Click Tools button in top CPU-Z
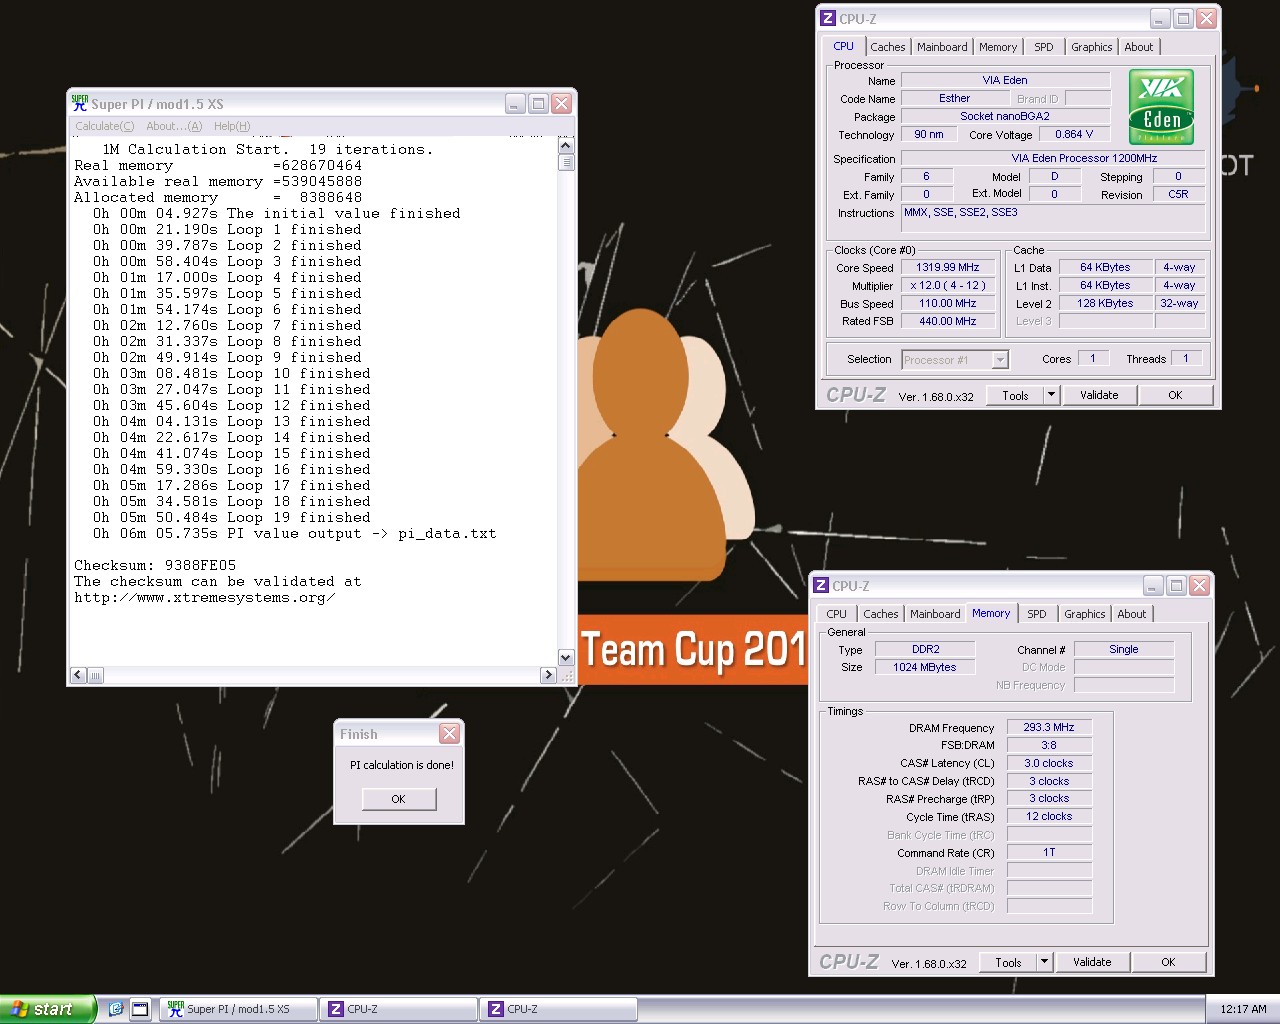The height and width of the screenshot is (1024, 1280). tap(1015, 395)
